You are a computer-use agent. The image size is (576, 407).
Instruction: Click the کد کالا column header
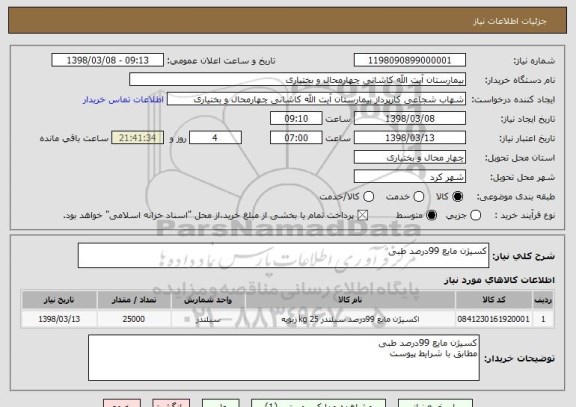click(494, 300)
